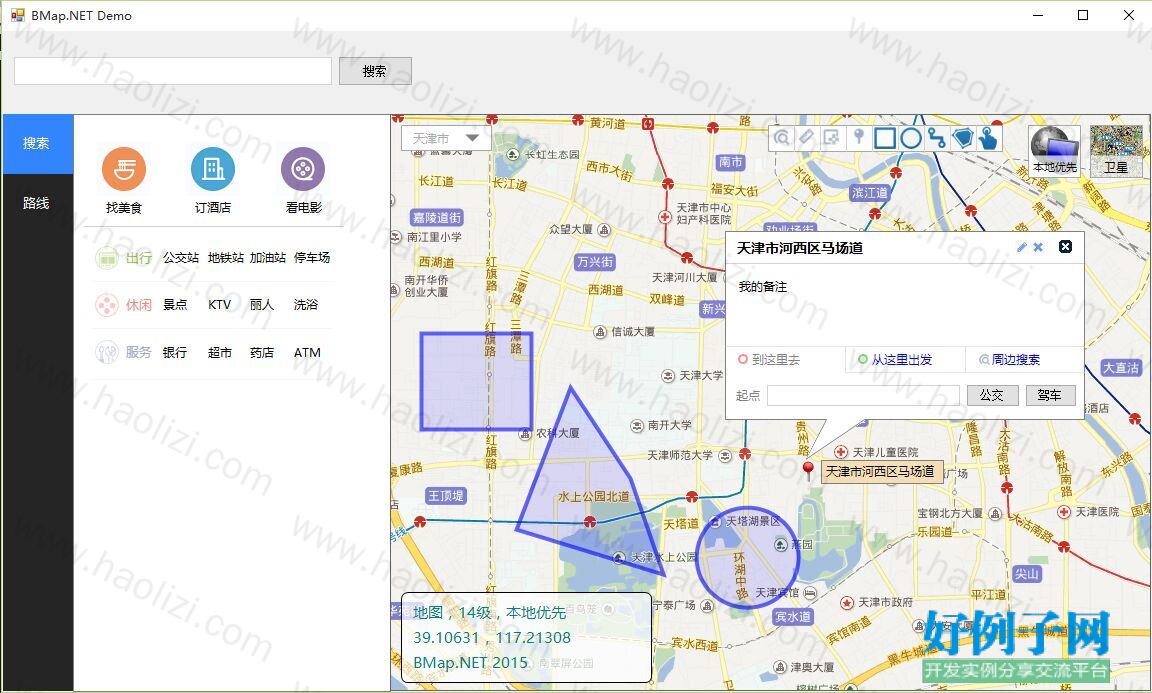Activate the magnifier search tool on map toolbar

[782, 137]
